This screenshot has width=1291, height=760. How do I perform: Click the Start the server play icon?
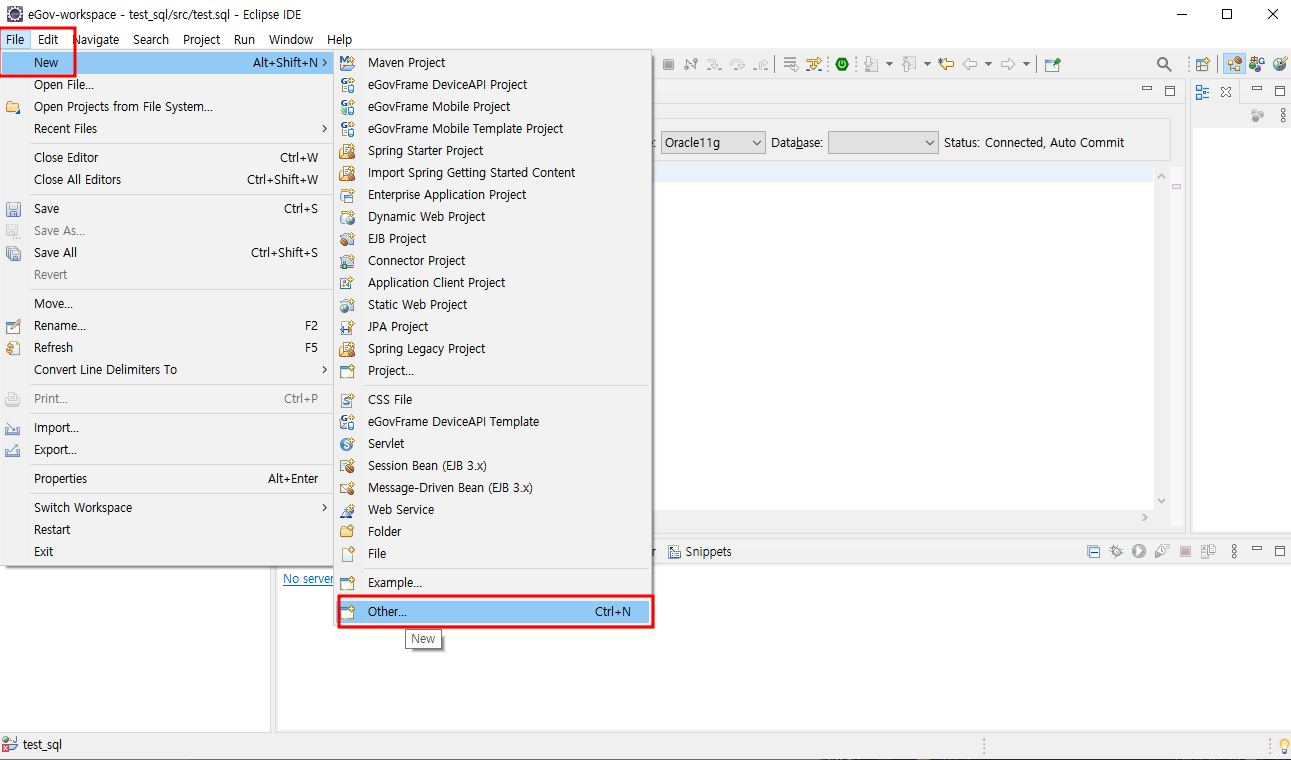point(1139,551)
